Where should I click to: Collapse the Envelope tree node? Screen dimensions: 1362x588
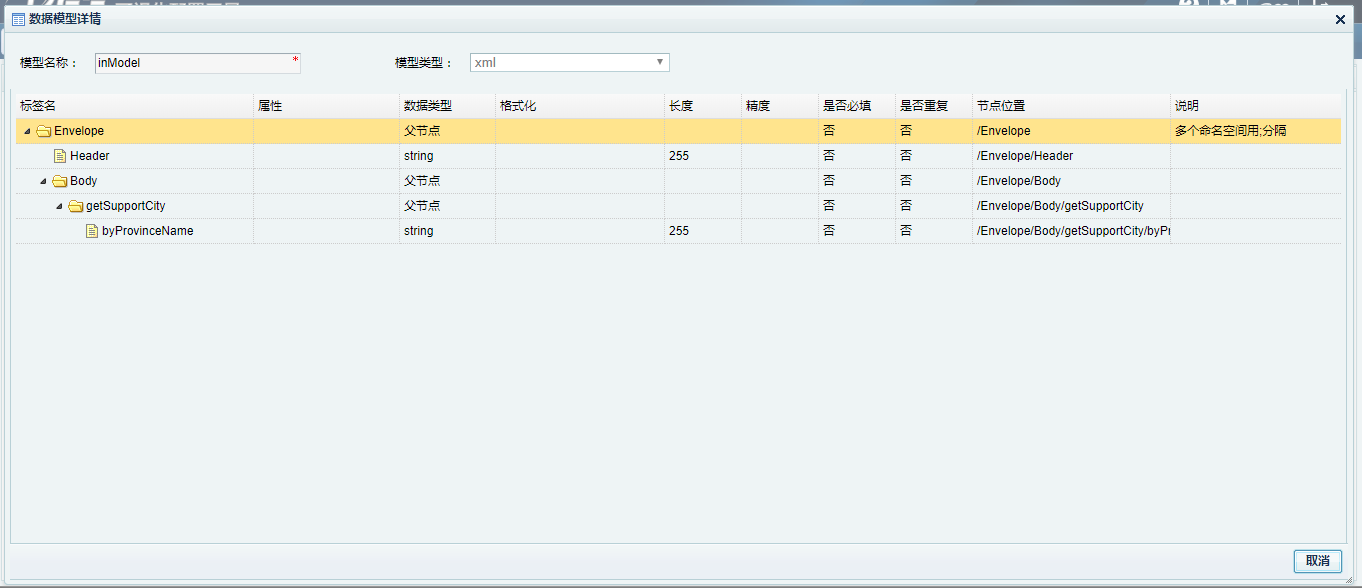[27, 131]
